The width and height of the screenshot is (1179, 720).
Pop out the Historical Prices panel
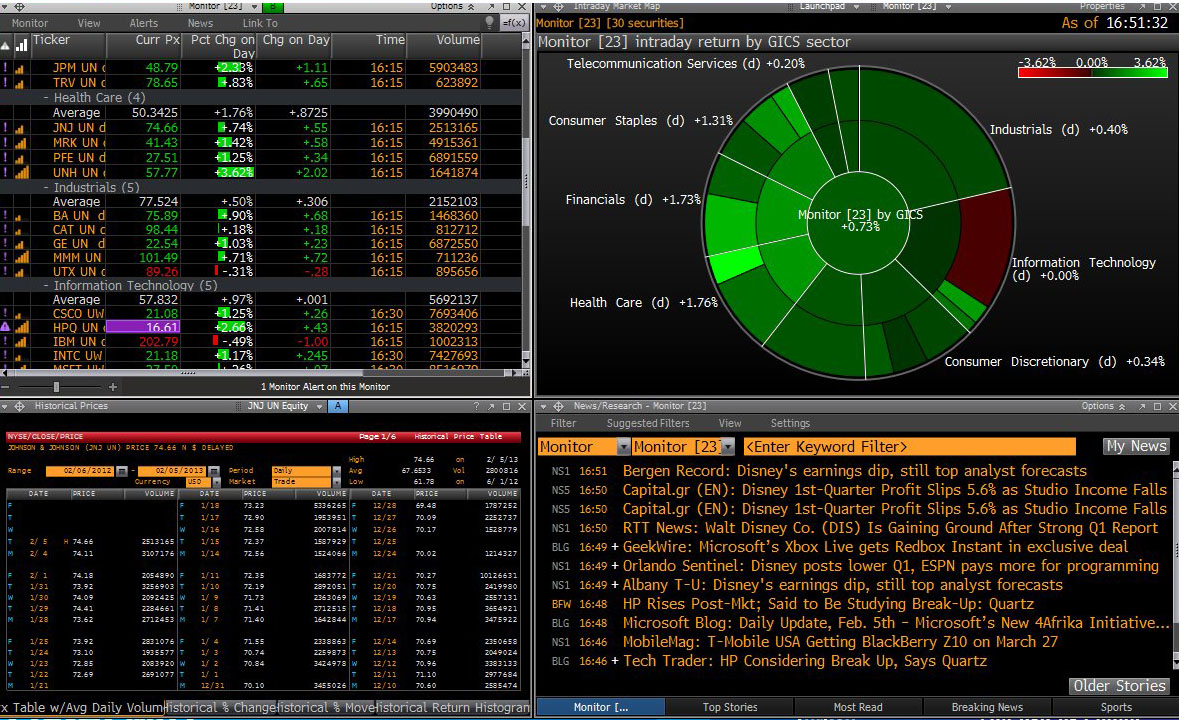click(x=491, y=407)
